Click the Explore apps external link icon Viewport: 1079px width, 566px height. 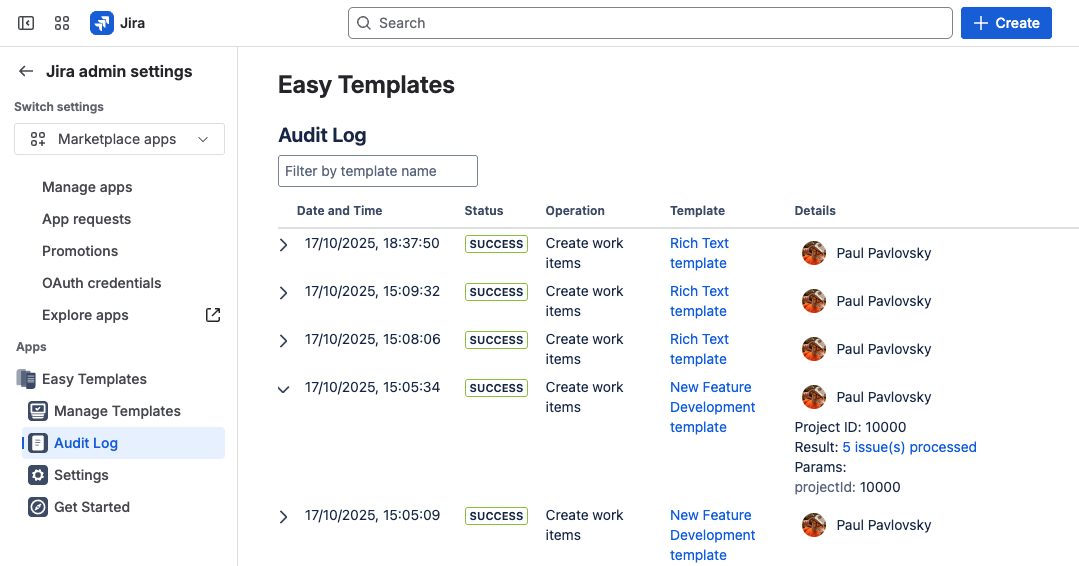213,315
